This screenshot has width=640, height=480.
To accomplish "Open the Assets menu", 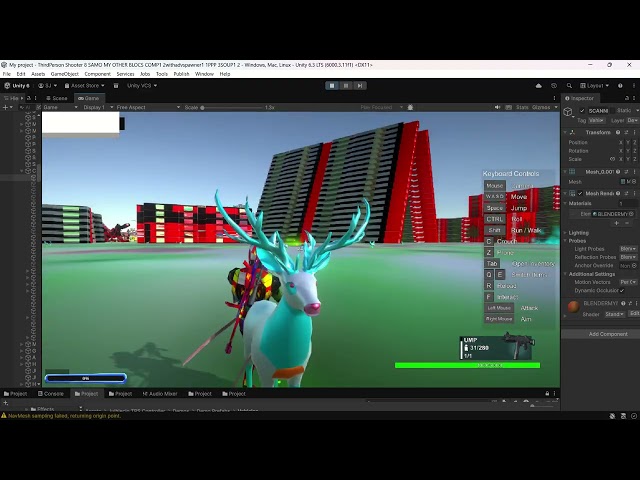I will 38,74.
